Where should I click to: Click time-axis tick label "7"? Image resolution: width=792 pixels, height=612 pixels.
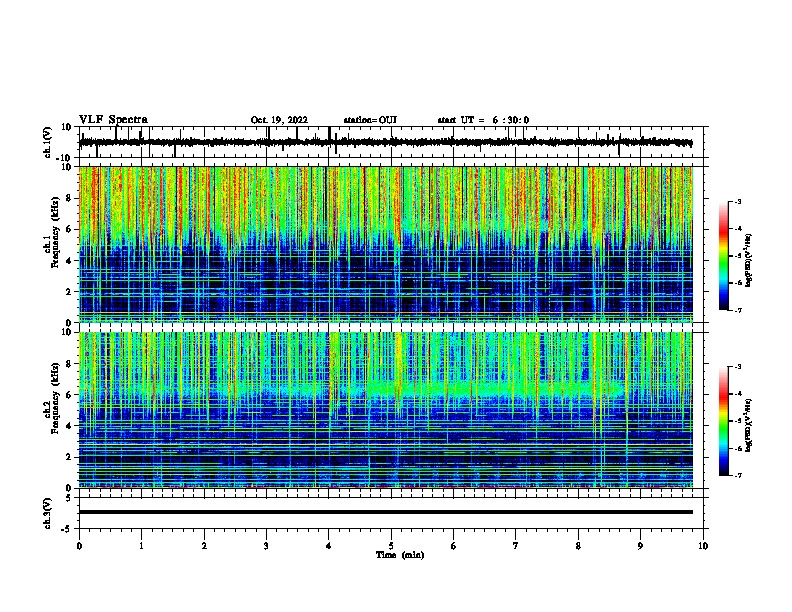point(516,546)
